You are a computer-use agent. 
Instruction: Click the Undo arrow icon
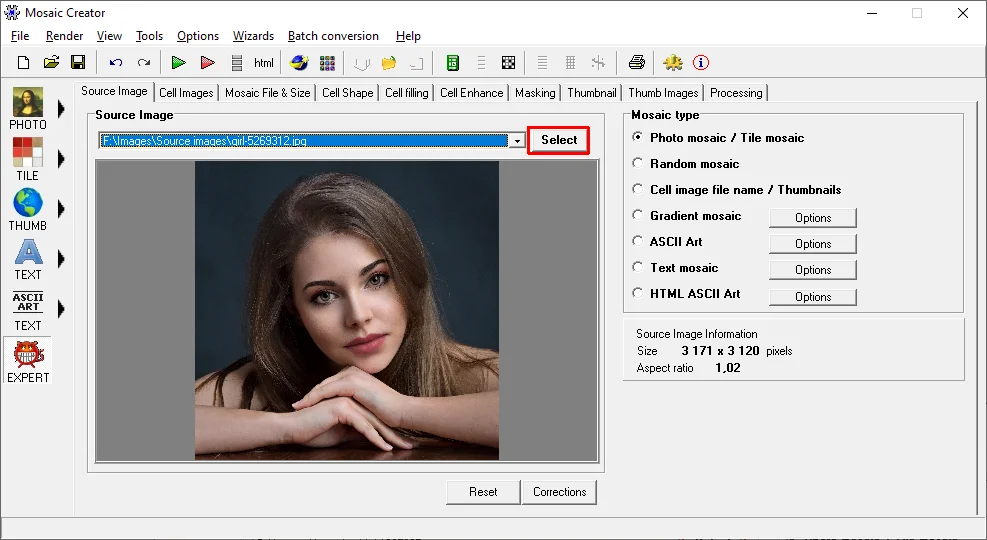coord(116,62)
